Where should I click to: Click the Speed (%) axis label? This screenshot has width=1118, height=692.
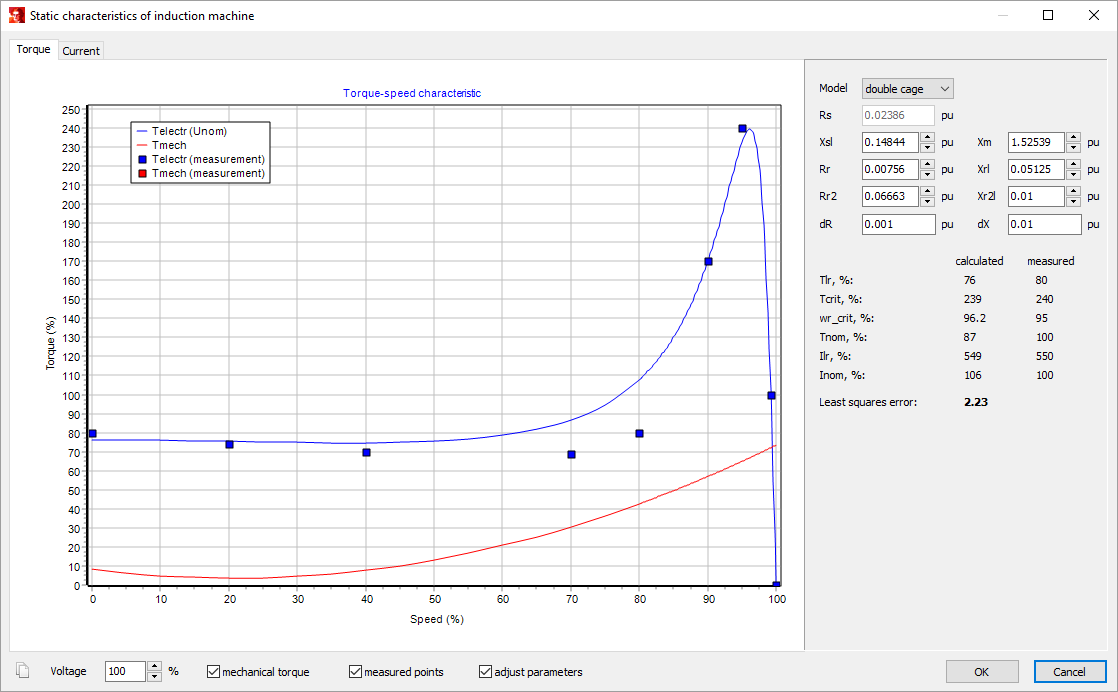[436, 619]
